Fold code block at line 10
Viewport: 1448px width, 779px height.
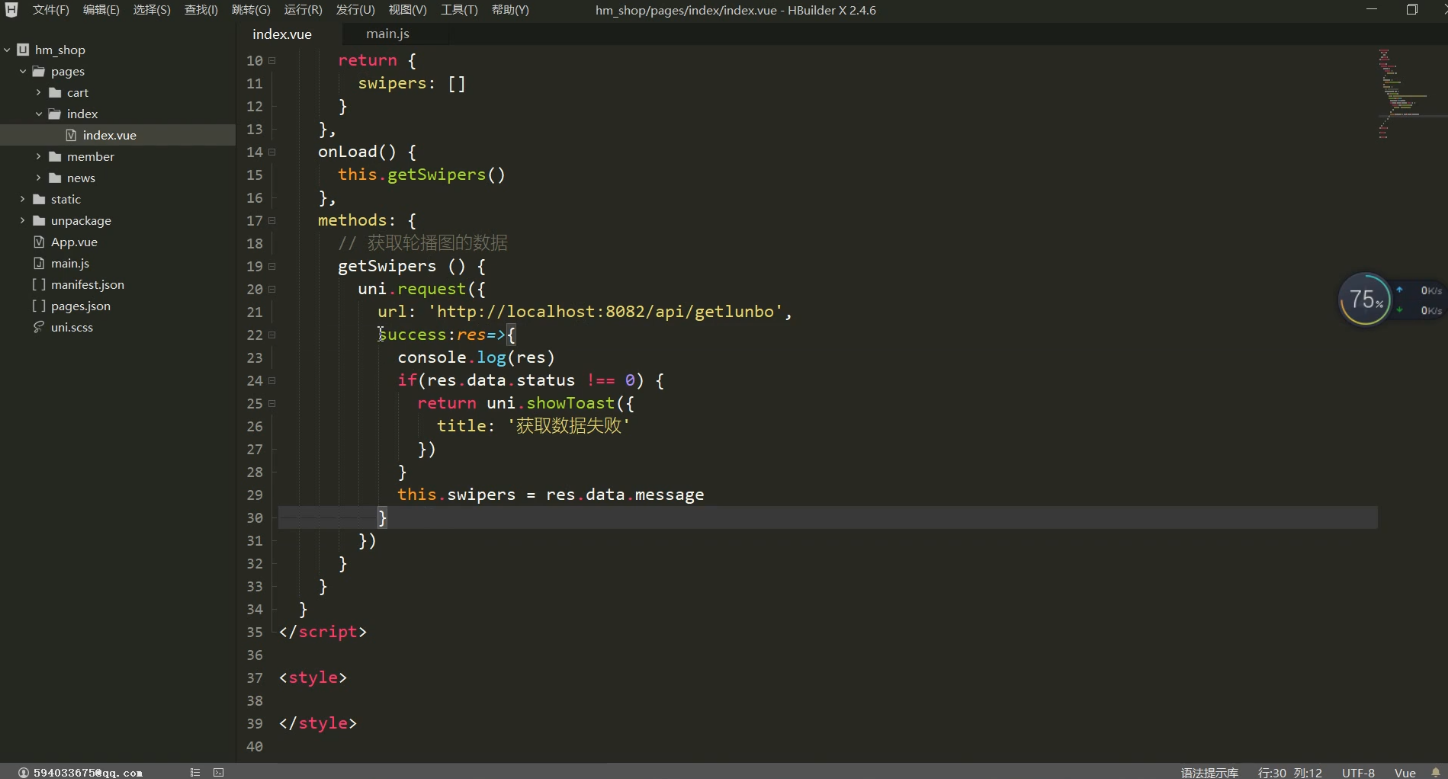271,60
